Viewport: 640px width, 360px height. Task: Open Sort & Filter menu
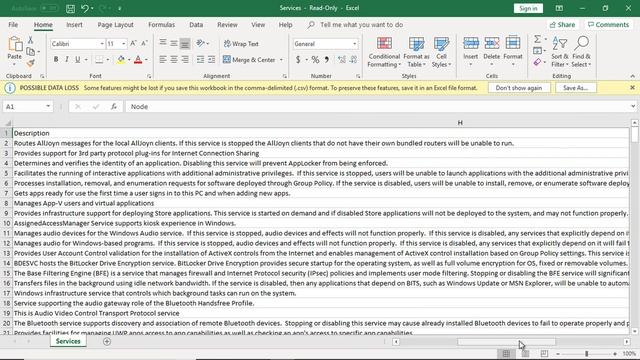(560, 52)
